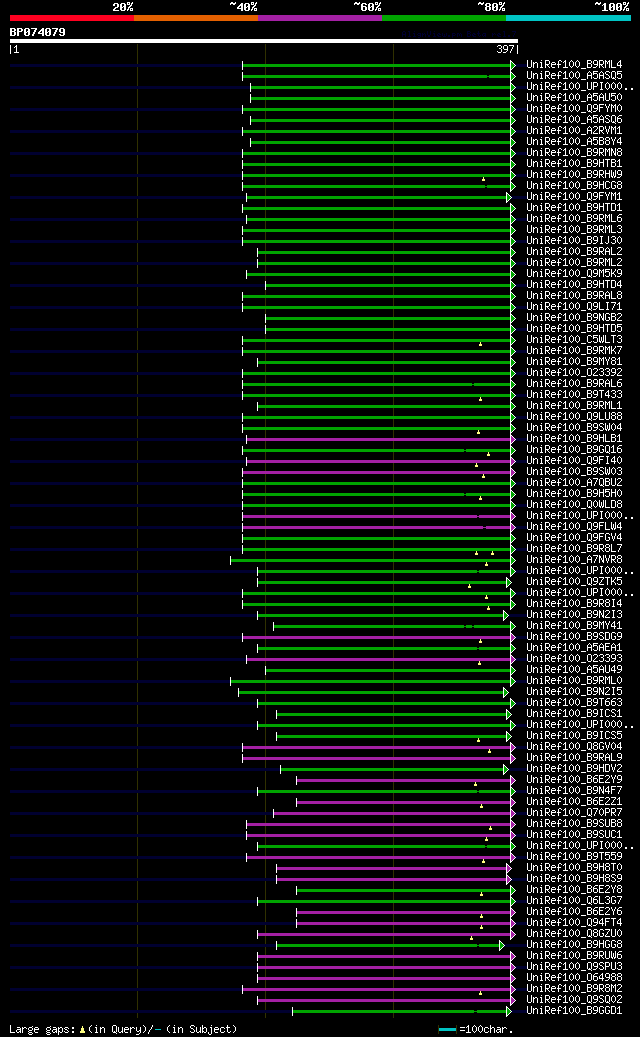The image size is (640, 1037).
Task: Pick the UniRef100_Q9LU88 hit name
Action: [x=575, y=416]
